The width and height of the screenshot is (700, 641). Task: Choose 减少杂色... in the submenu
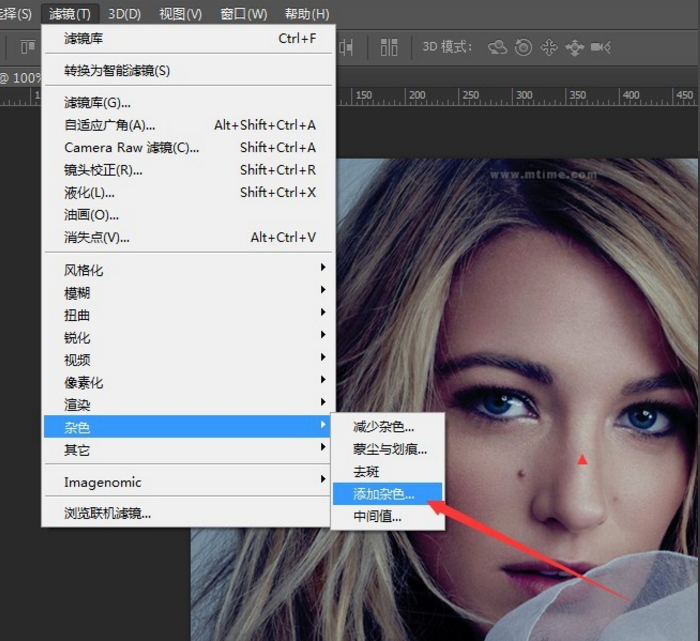point(384,427)
